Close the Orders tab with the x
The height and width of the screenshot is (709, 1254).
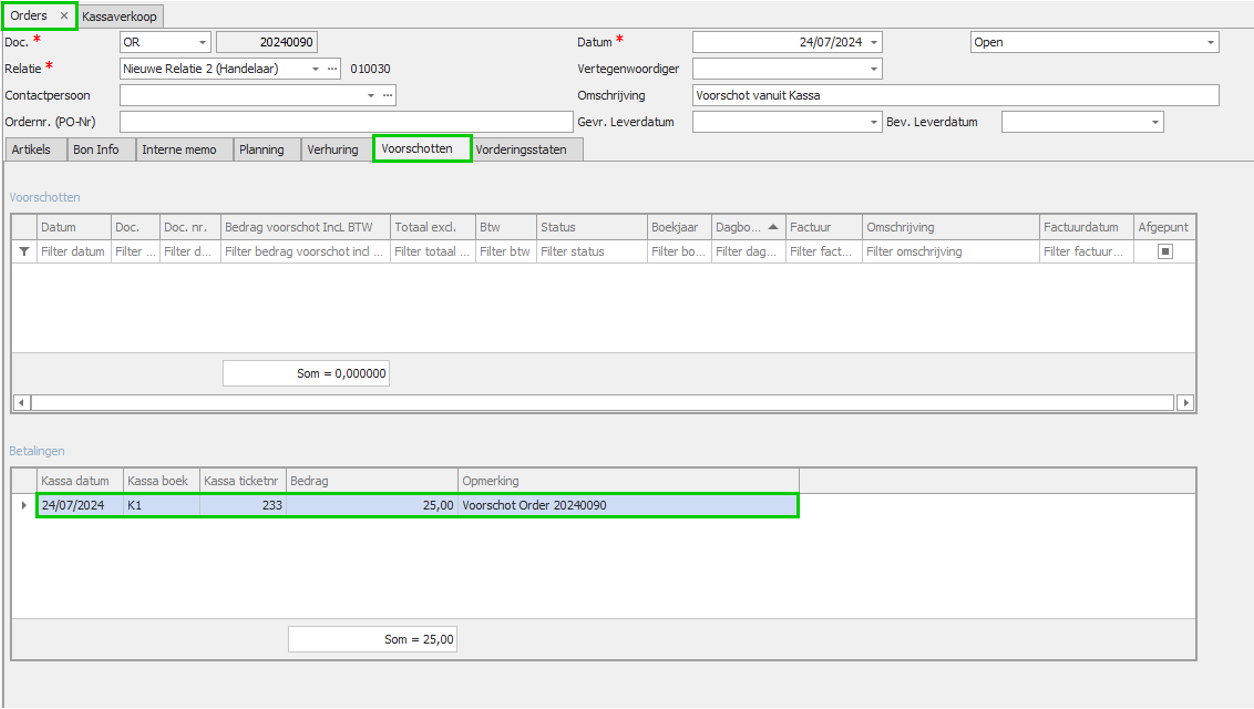point(64,16)
